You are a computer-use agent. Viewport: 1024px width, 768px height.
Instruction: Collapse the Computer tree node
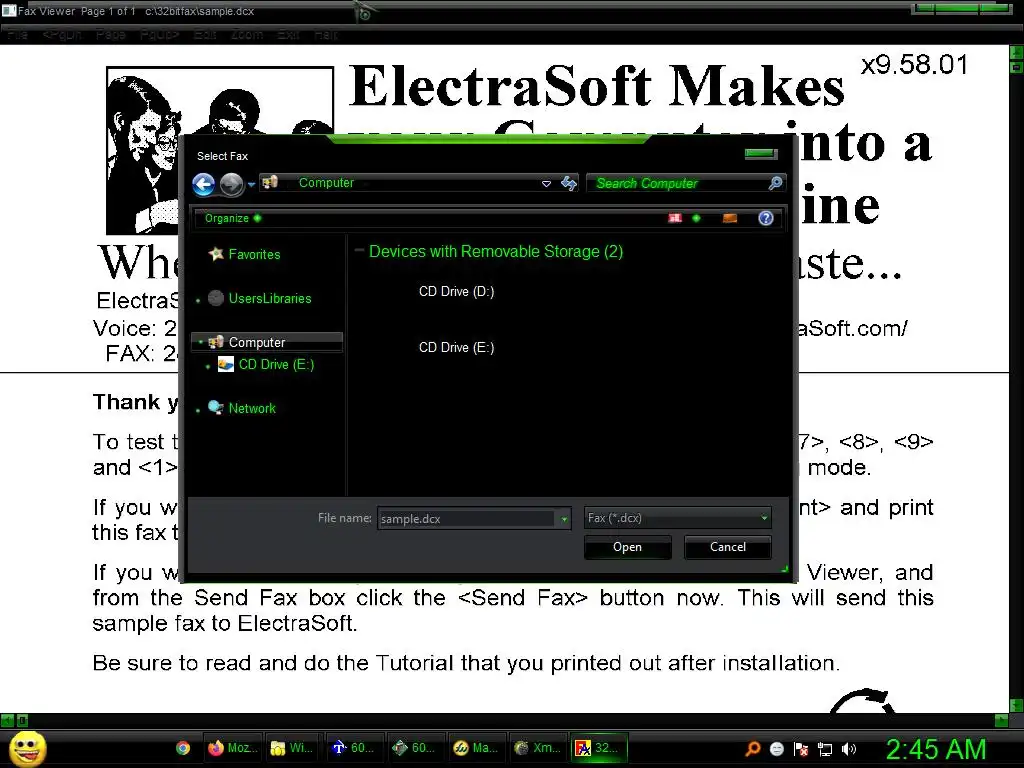click(200, 342)
